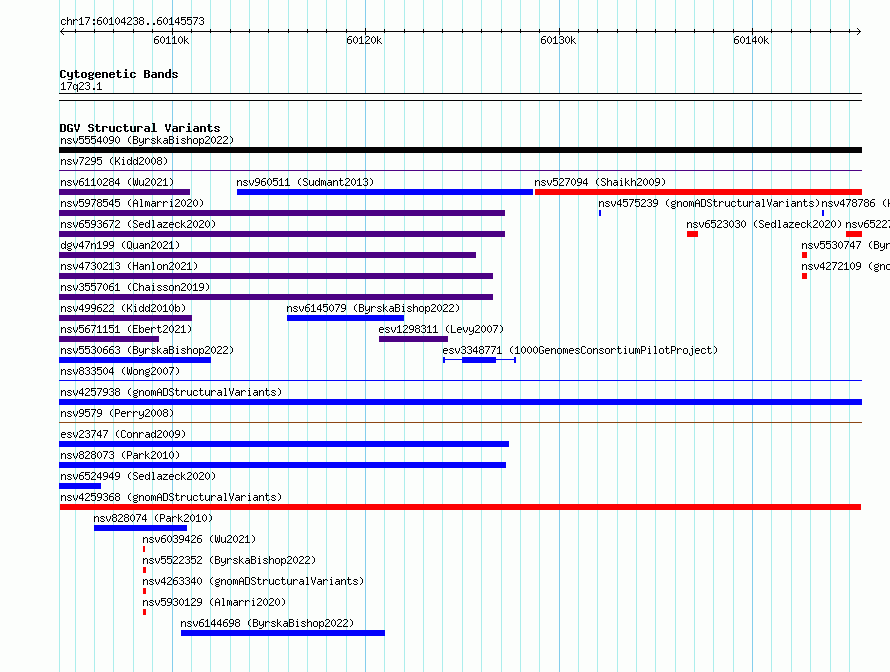Screen dimensions: 890x672
Task: Select the nsv6039426 (Wu2021) red marker
Action: 144,549
